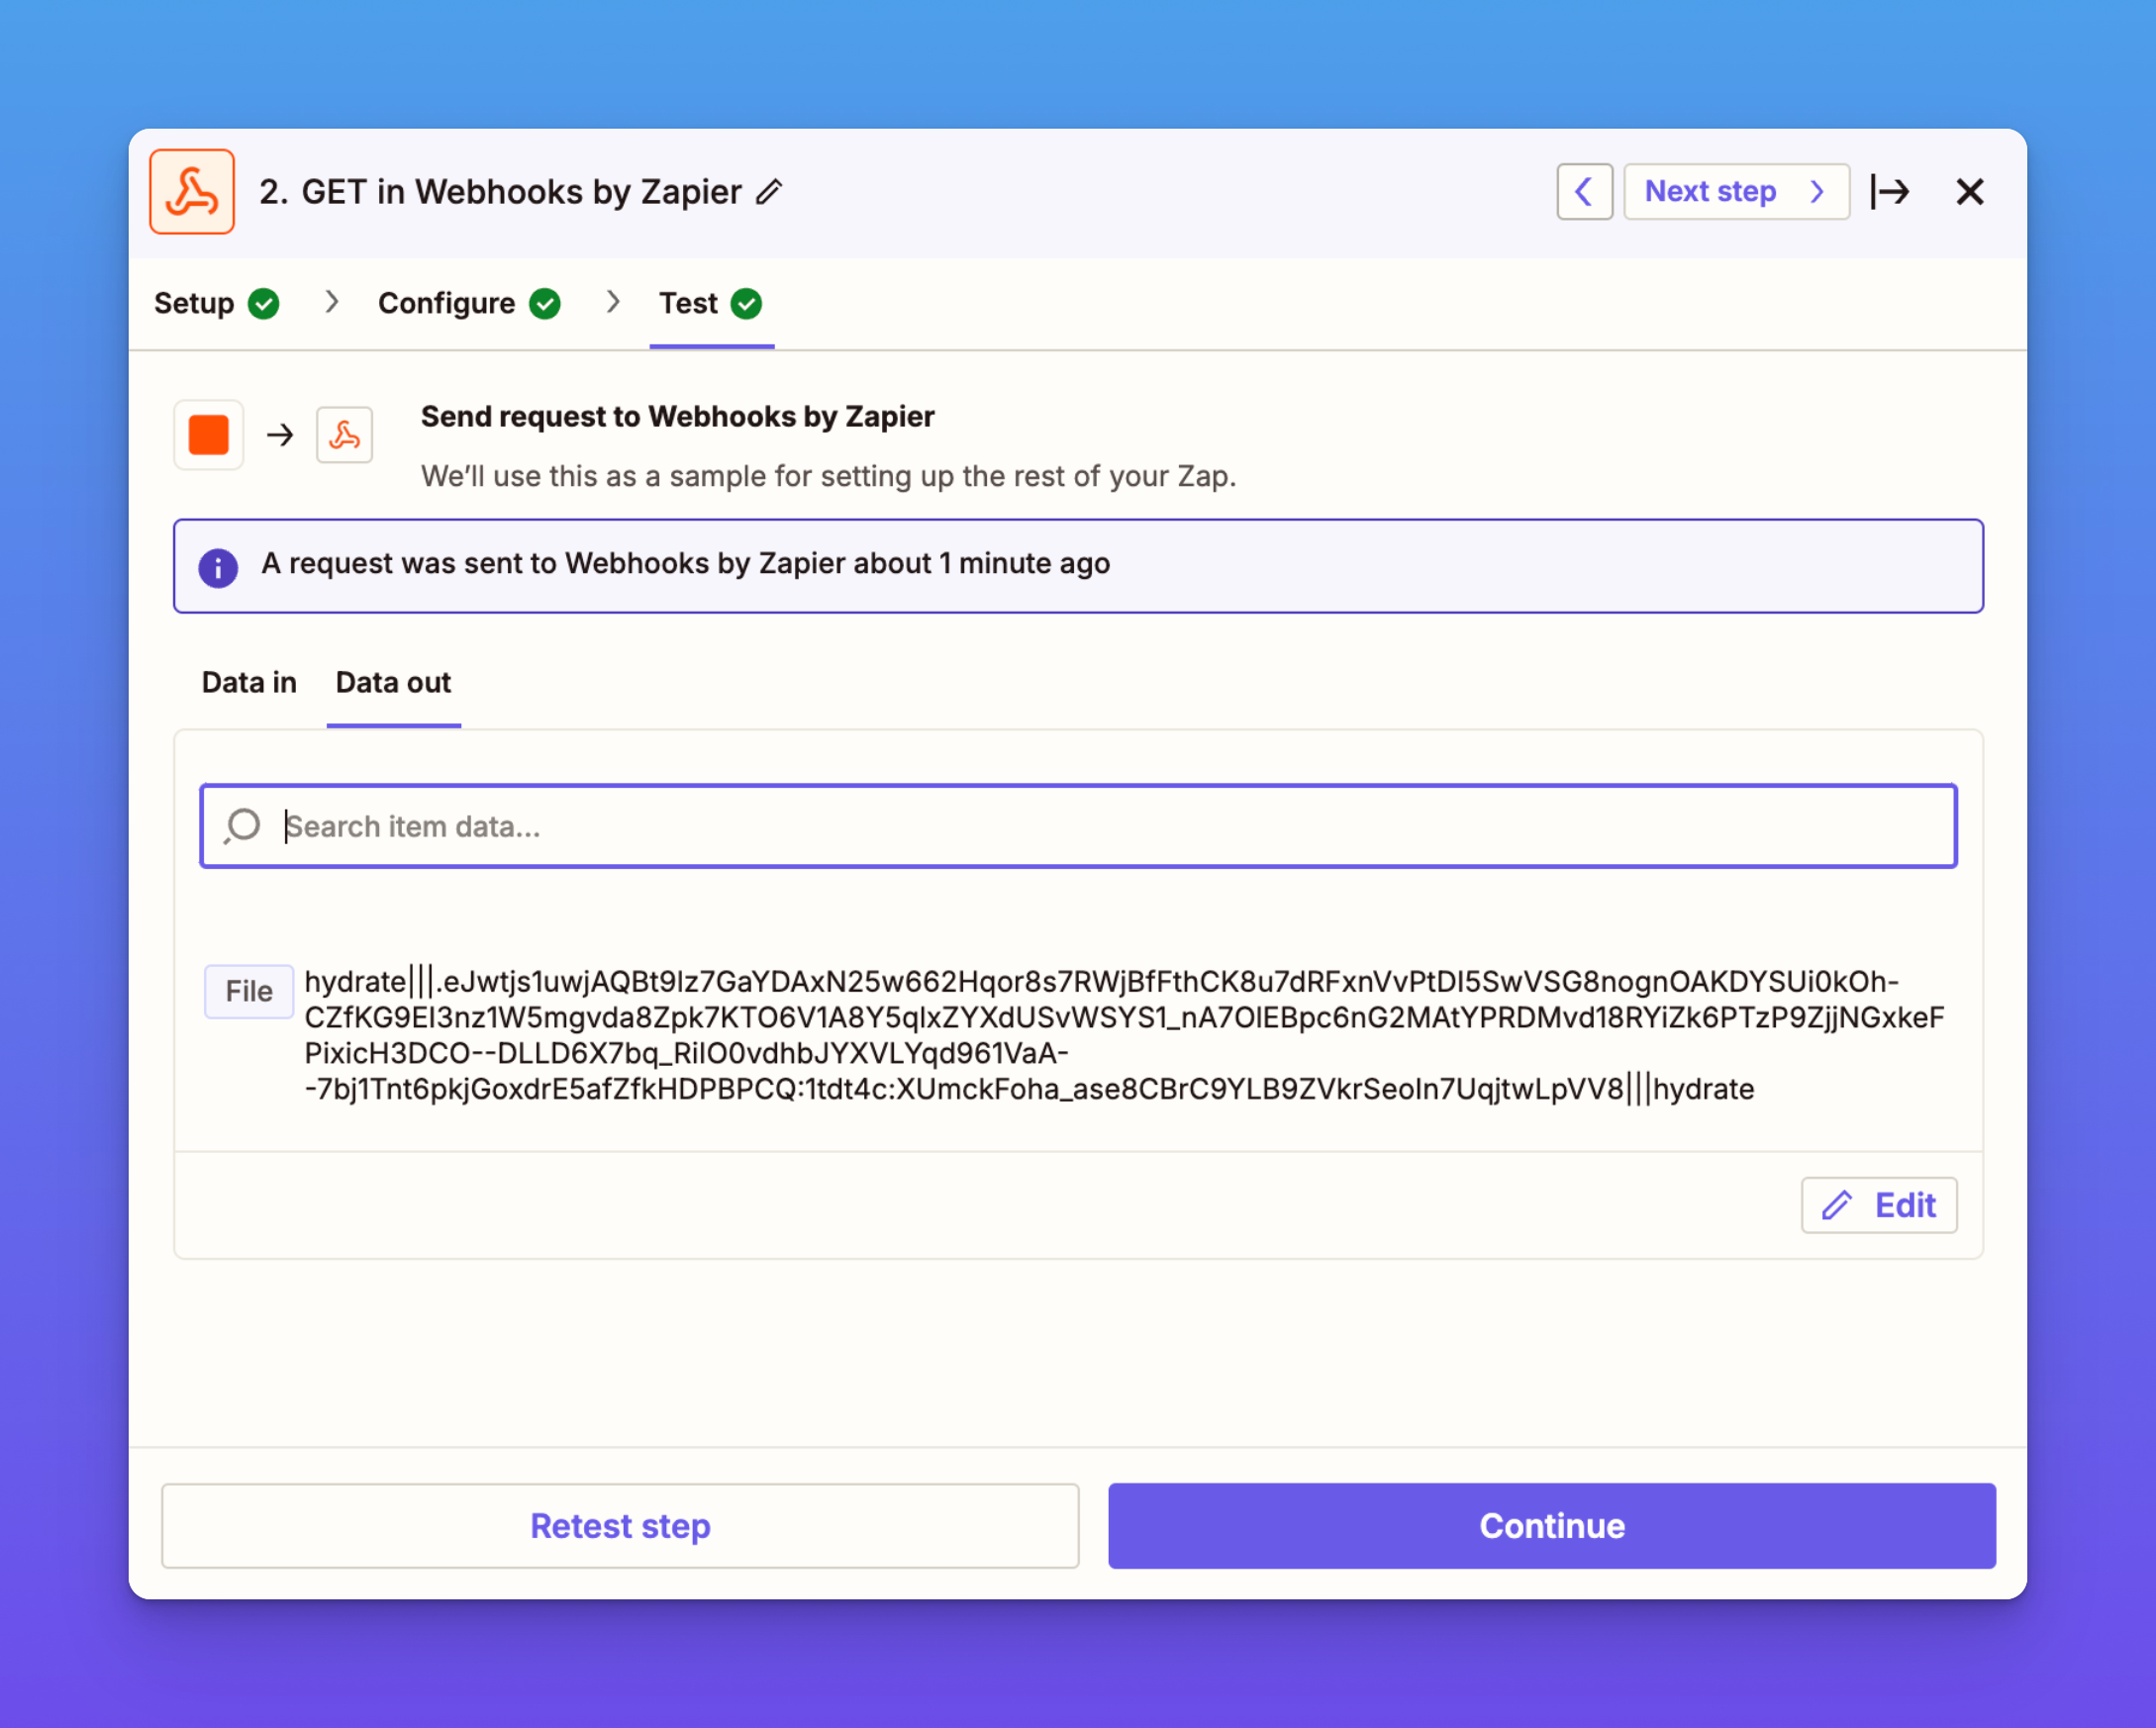Click the info icon in the request banner
Screen dimensions: 2156x1728
[x=218, y=567]
